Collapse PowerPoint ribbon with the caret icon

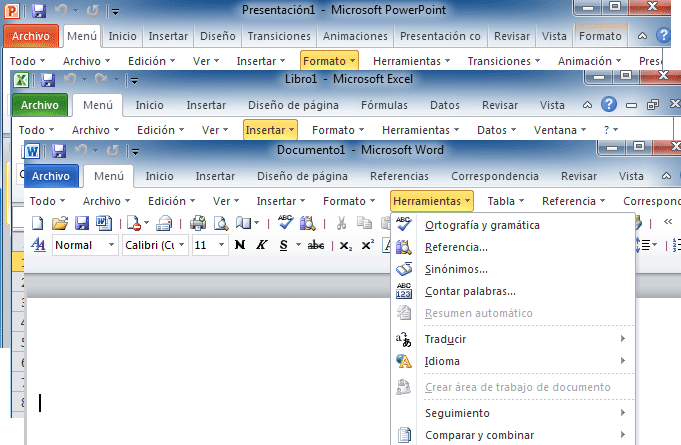[x=642, y=36]
